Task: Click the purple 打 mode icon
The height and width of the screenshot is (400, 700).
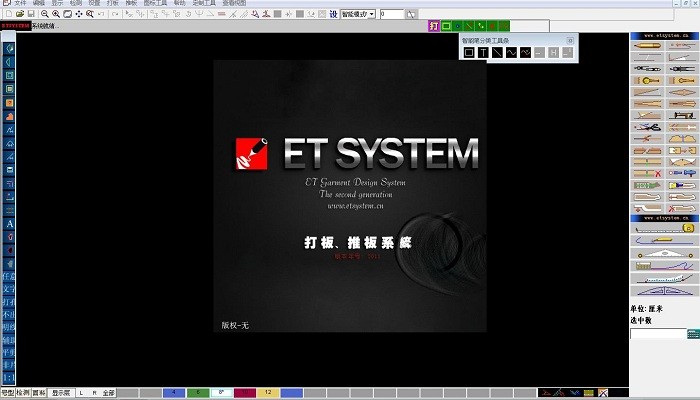Action: tap(433, 26)
